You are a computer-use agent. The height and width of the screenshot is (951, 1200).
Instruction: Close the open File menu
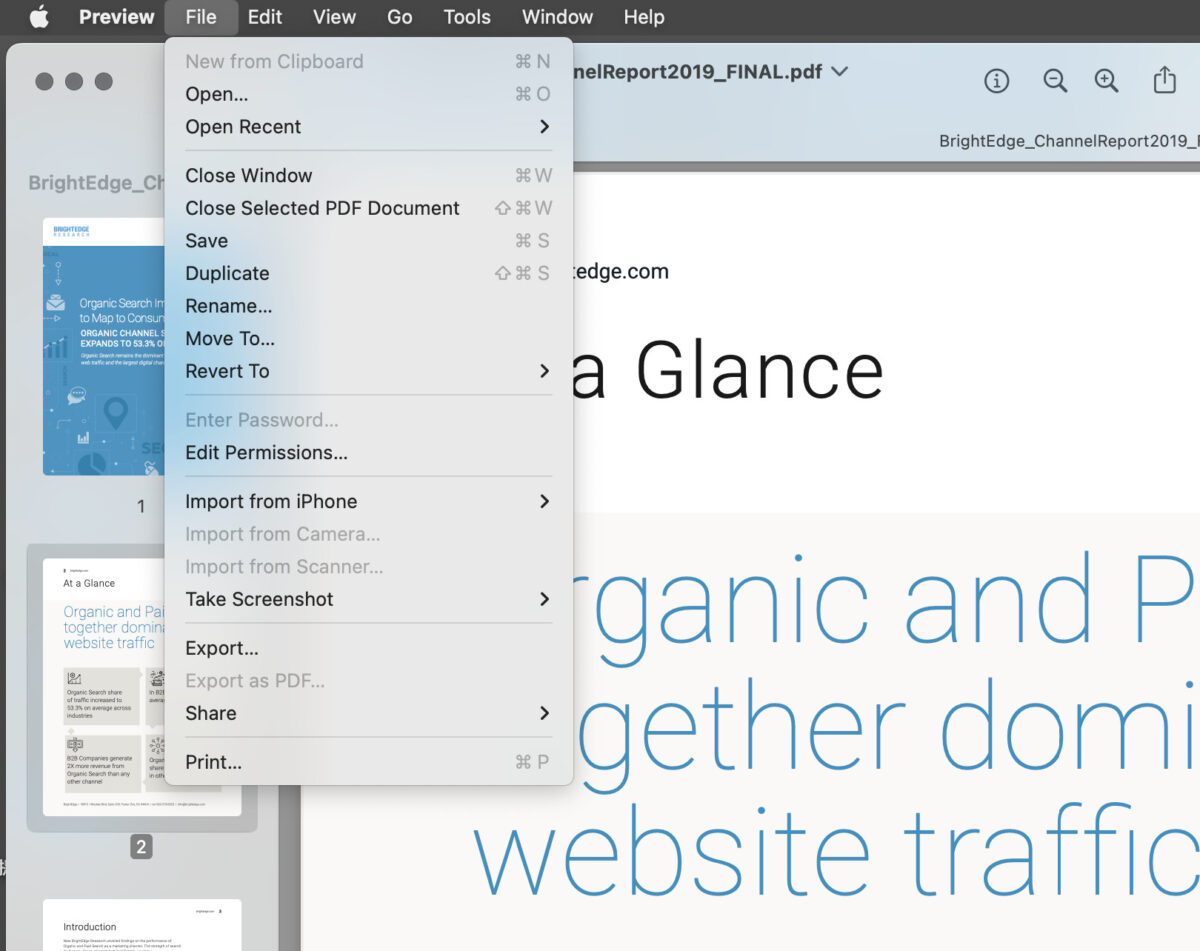[201, 17]
